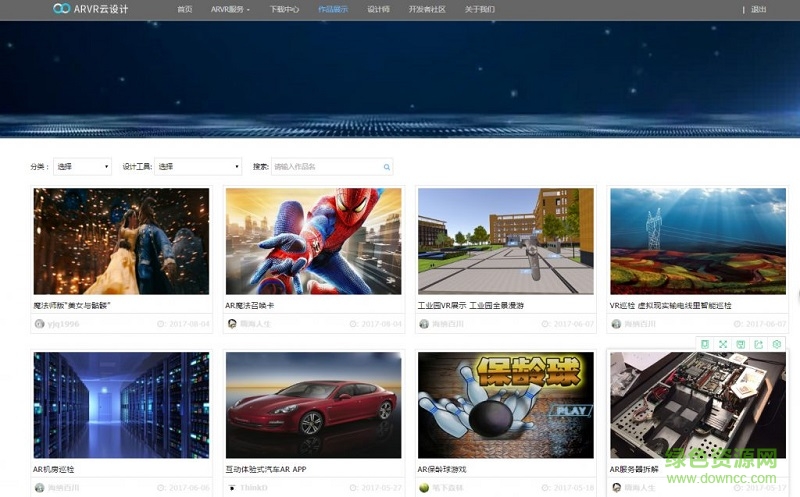Expand the ARVR服务 navigation menu

[230, 9]
